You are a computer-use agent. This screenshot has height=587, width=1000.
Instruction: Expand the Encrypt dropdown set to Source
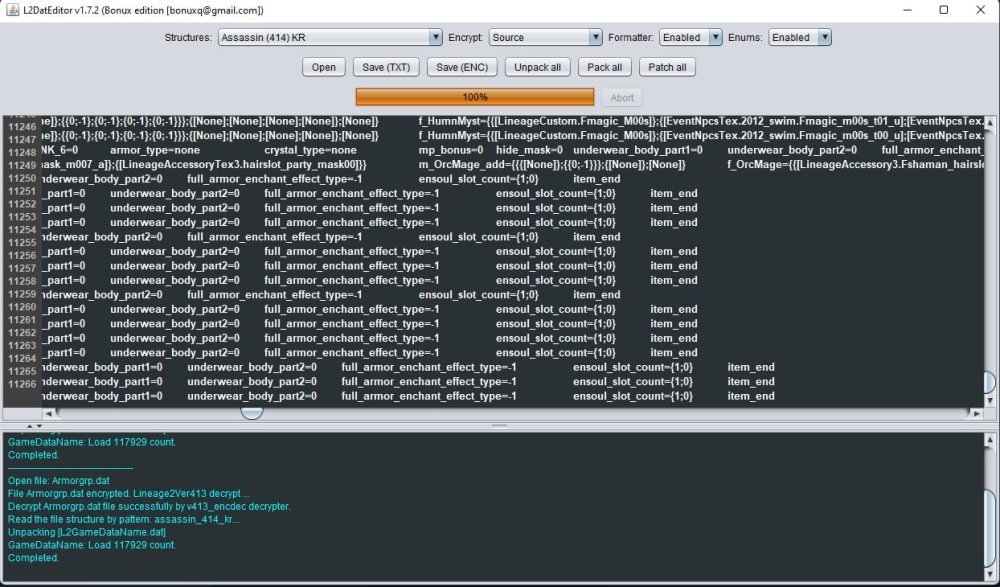click(x=545, y=37)
